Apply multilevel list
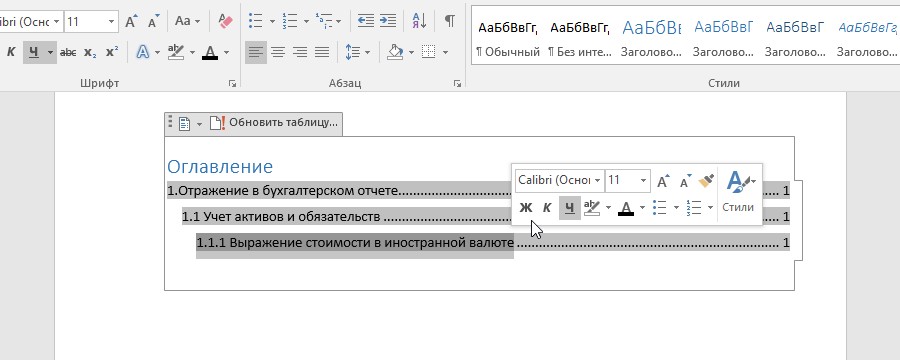The width and height of the screenshot is (900, 360). pyautogui.click(x=323, y=22)
